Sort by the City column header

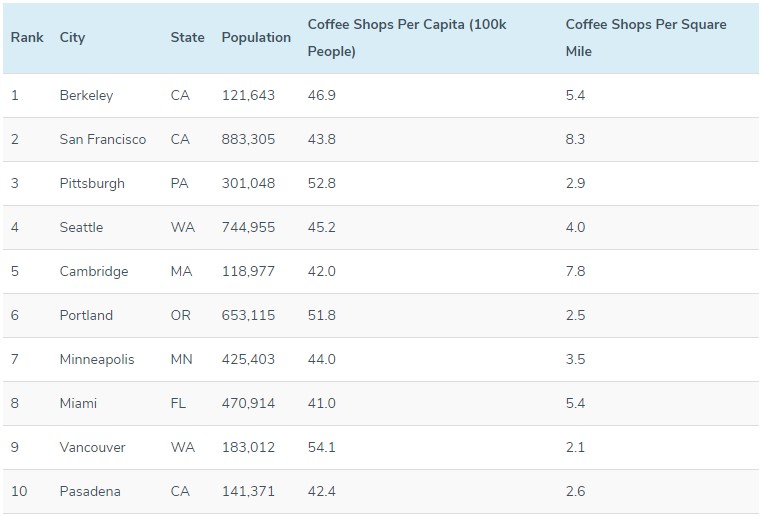pos(72,37)
